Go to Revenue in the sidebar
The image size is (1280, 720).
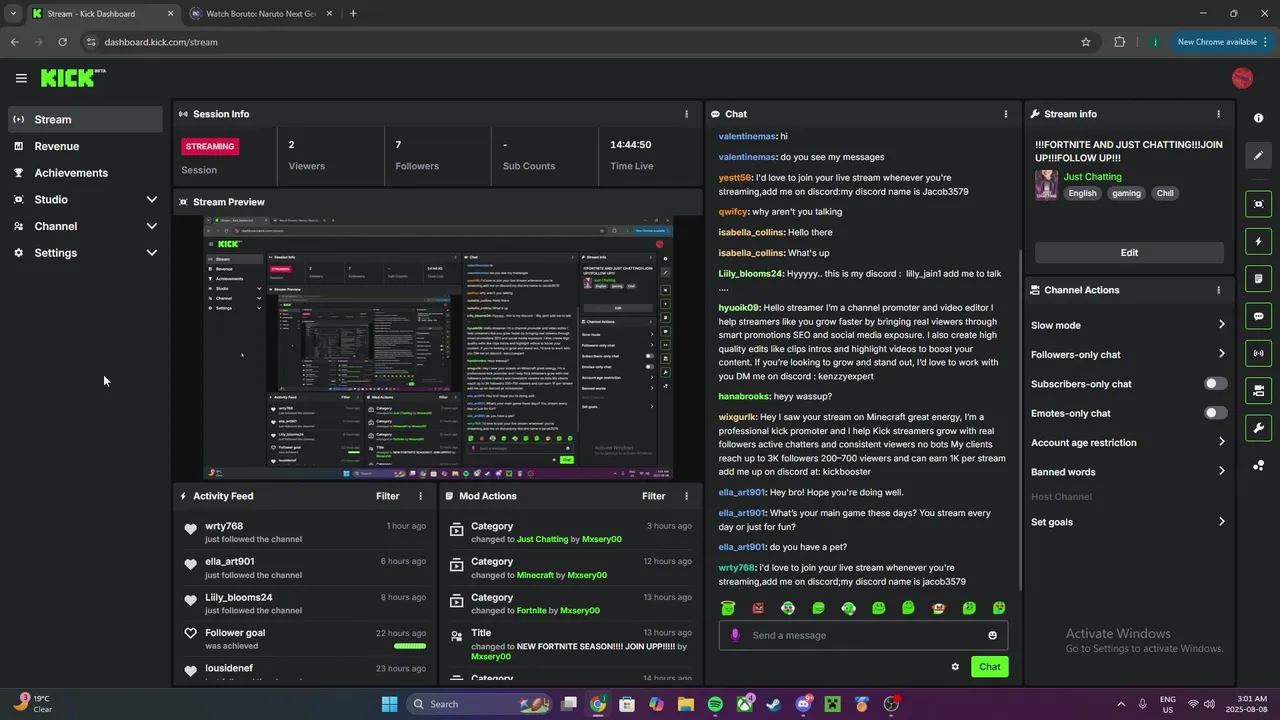coord(85,146)
